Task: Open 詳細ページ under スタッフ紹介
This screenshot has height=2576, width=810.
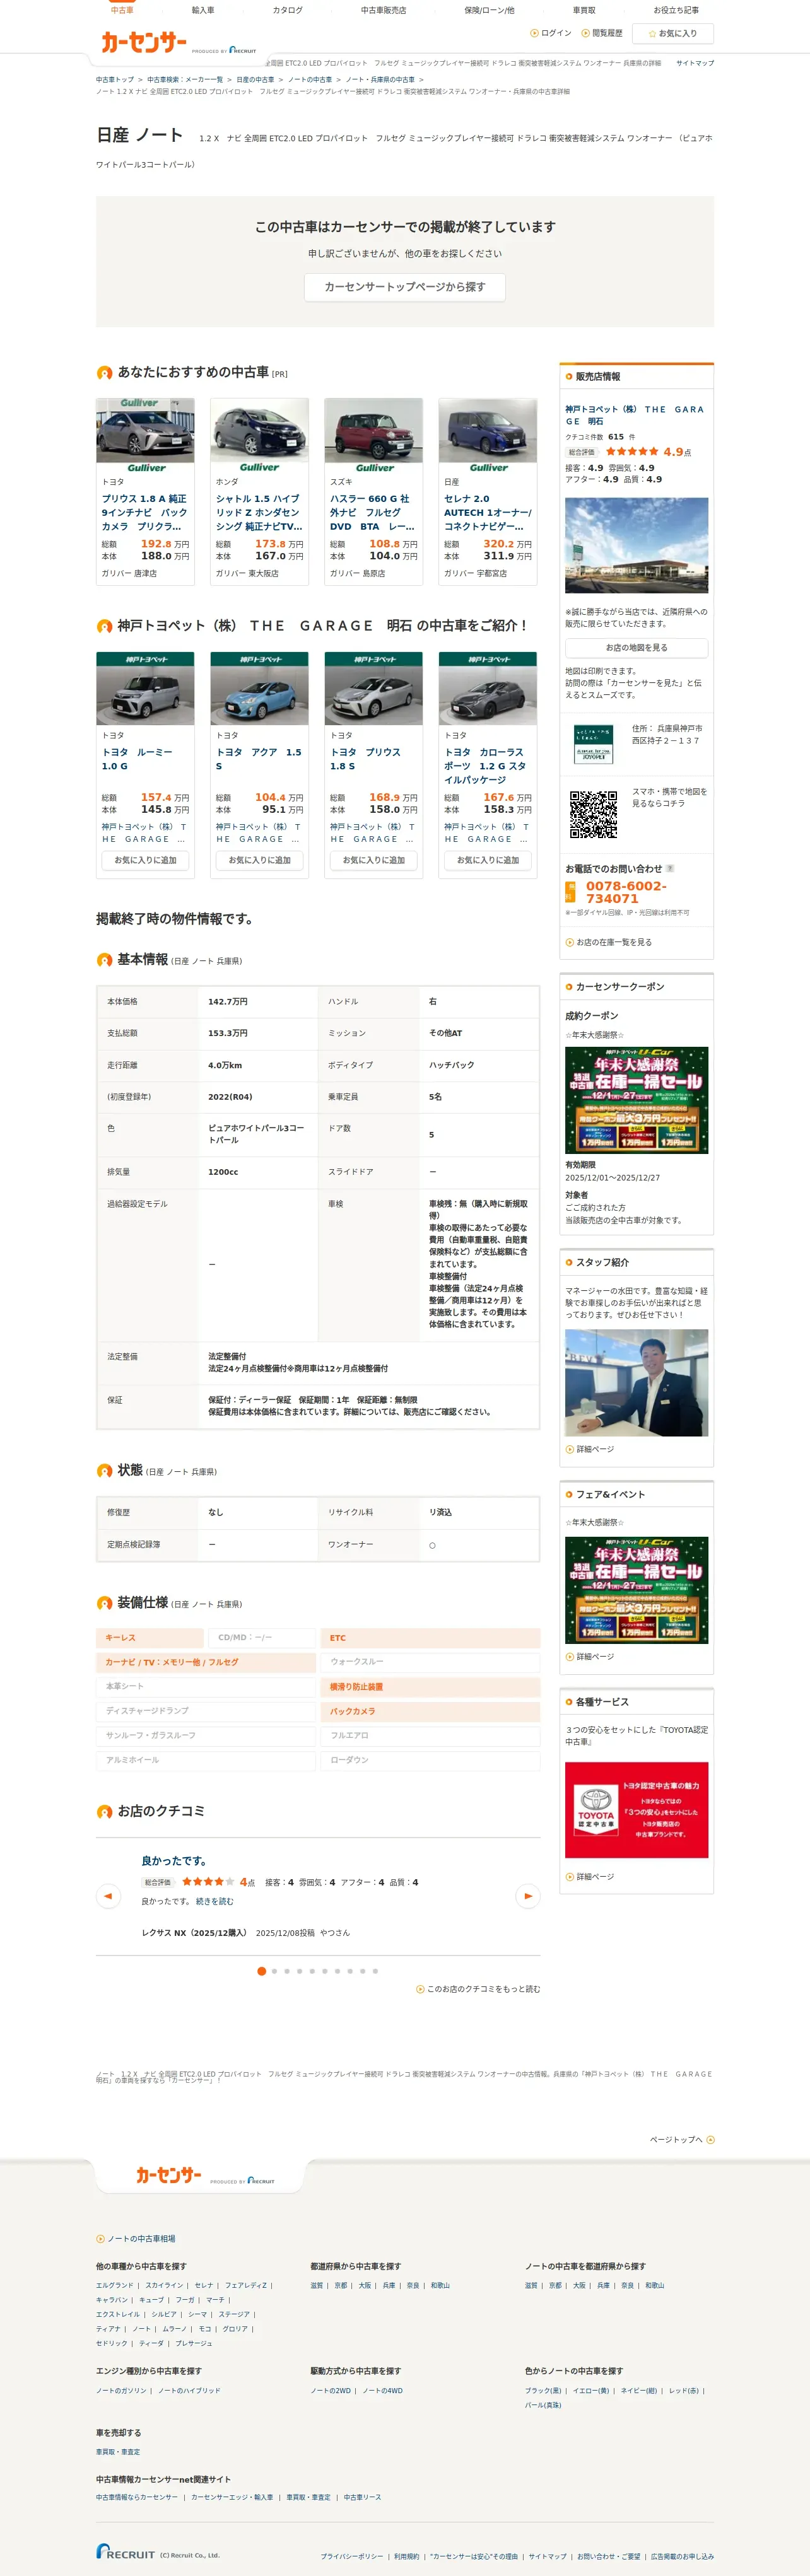Action: [x=590, y=1449]
